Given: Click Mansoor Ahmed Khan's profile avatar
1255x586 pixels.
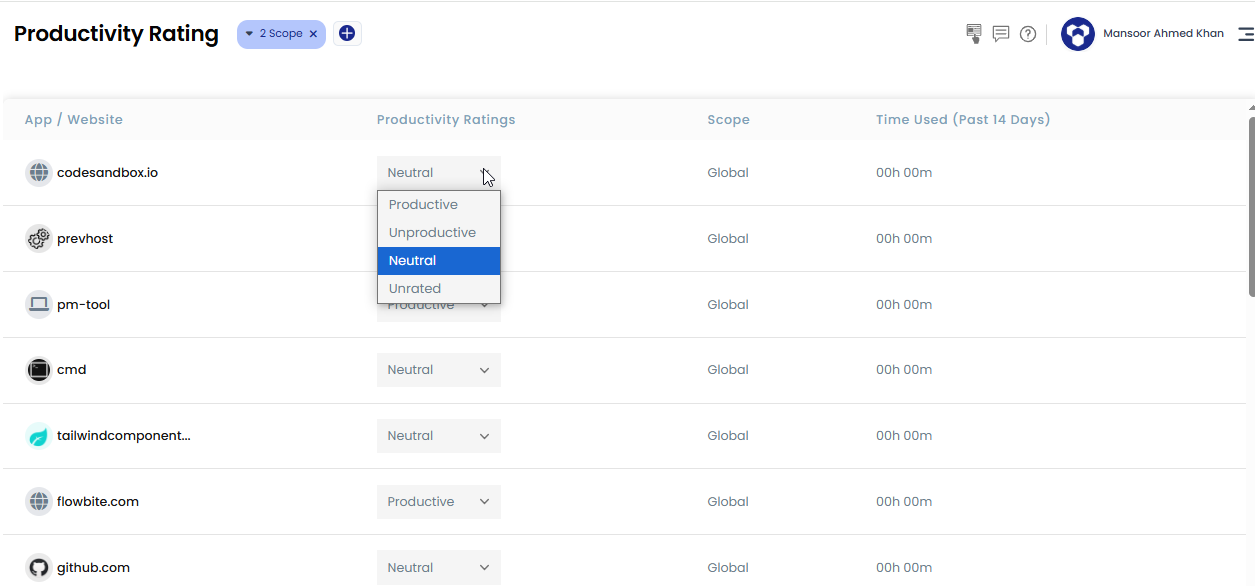Looking at the screenshot, I should coord(1078,33).
